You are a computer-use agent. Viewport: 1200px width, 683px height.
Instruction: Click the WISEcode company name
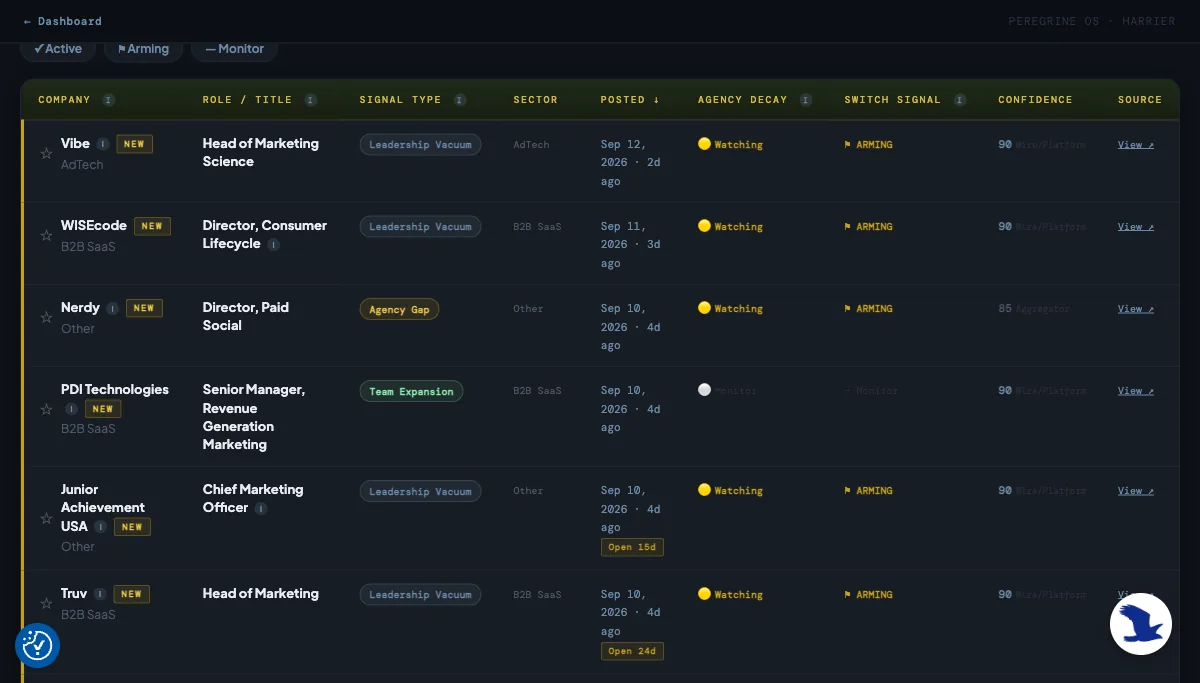pos(94,225)
